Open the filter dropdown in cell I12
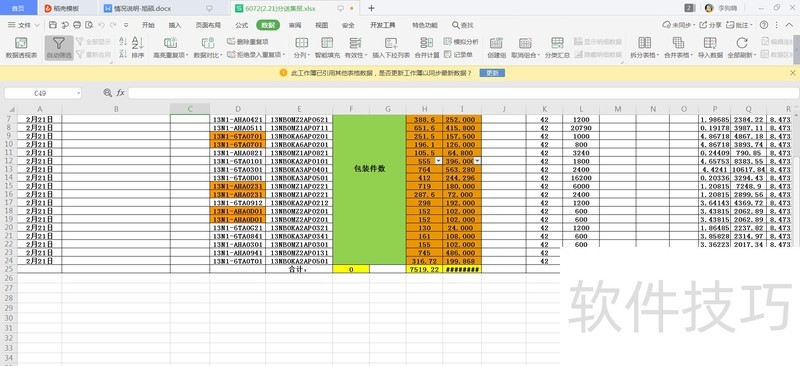 478,161
